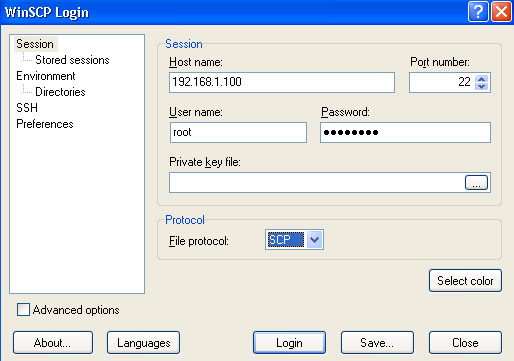The height and width of the screenshot is (361, 514).
Task: Click the SCP protocol value
Action: click(x=286, y=239)
